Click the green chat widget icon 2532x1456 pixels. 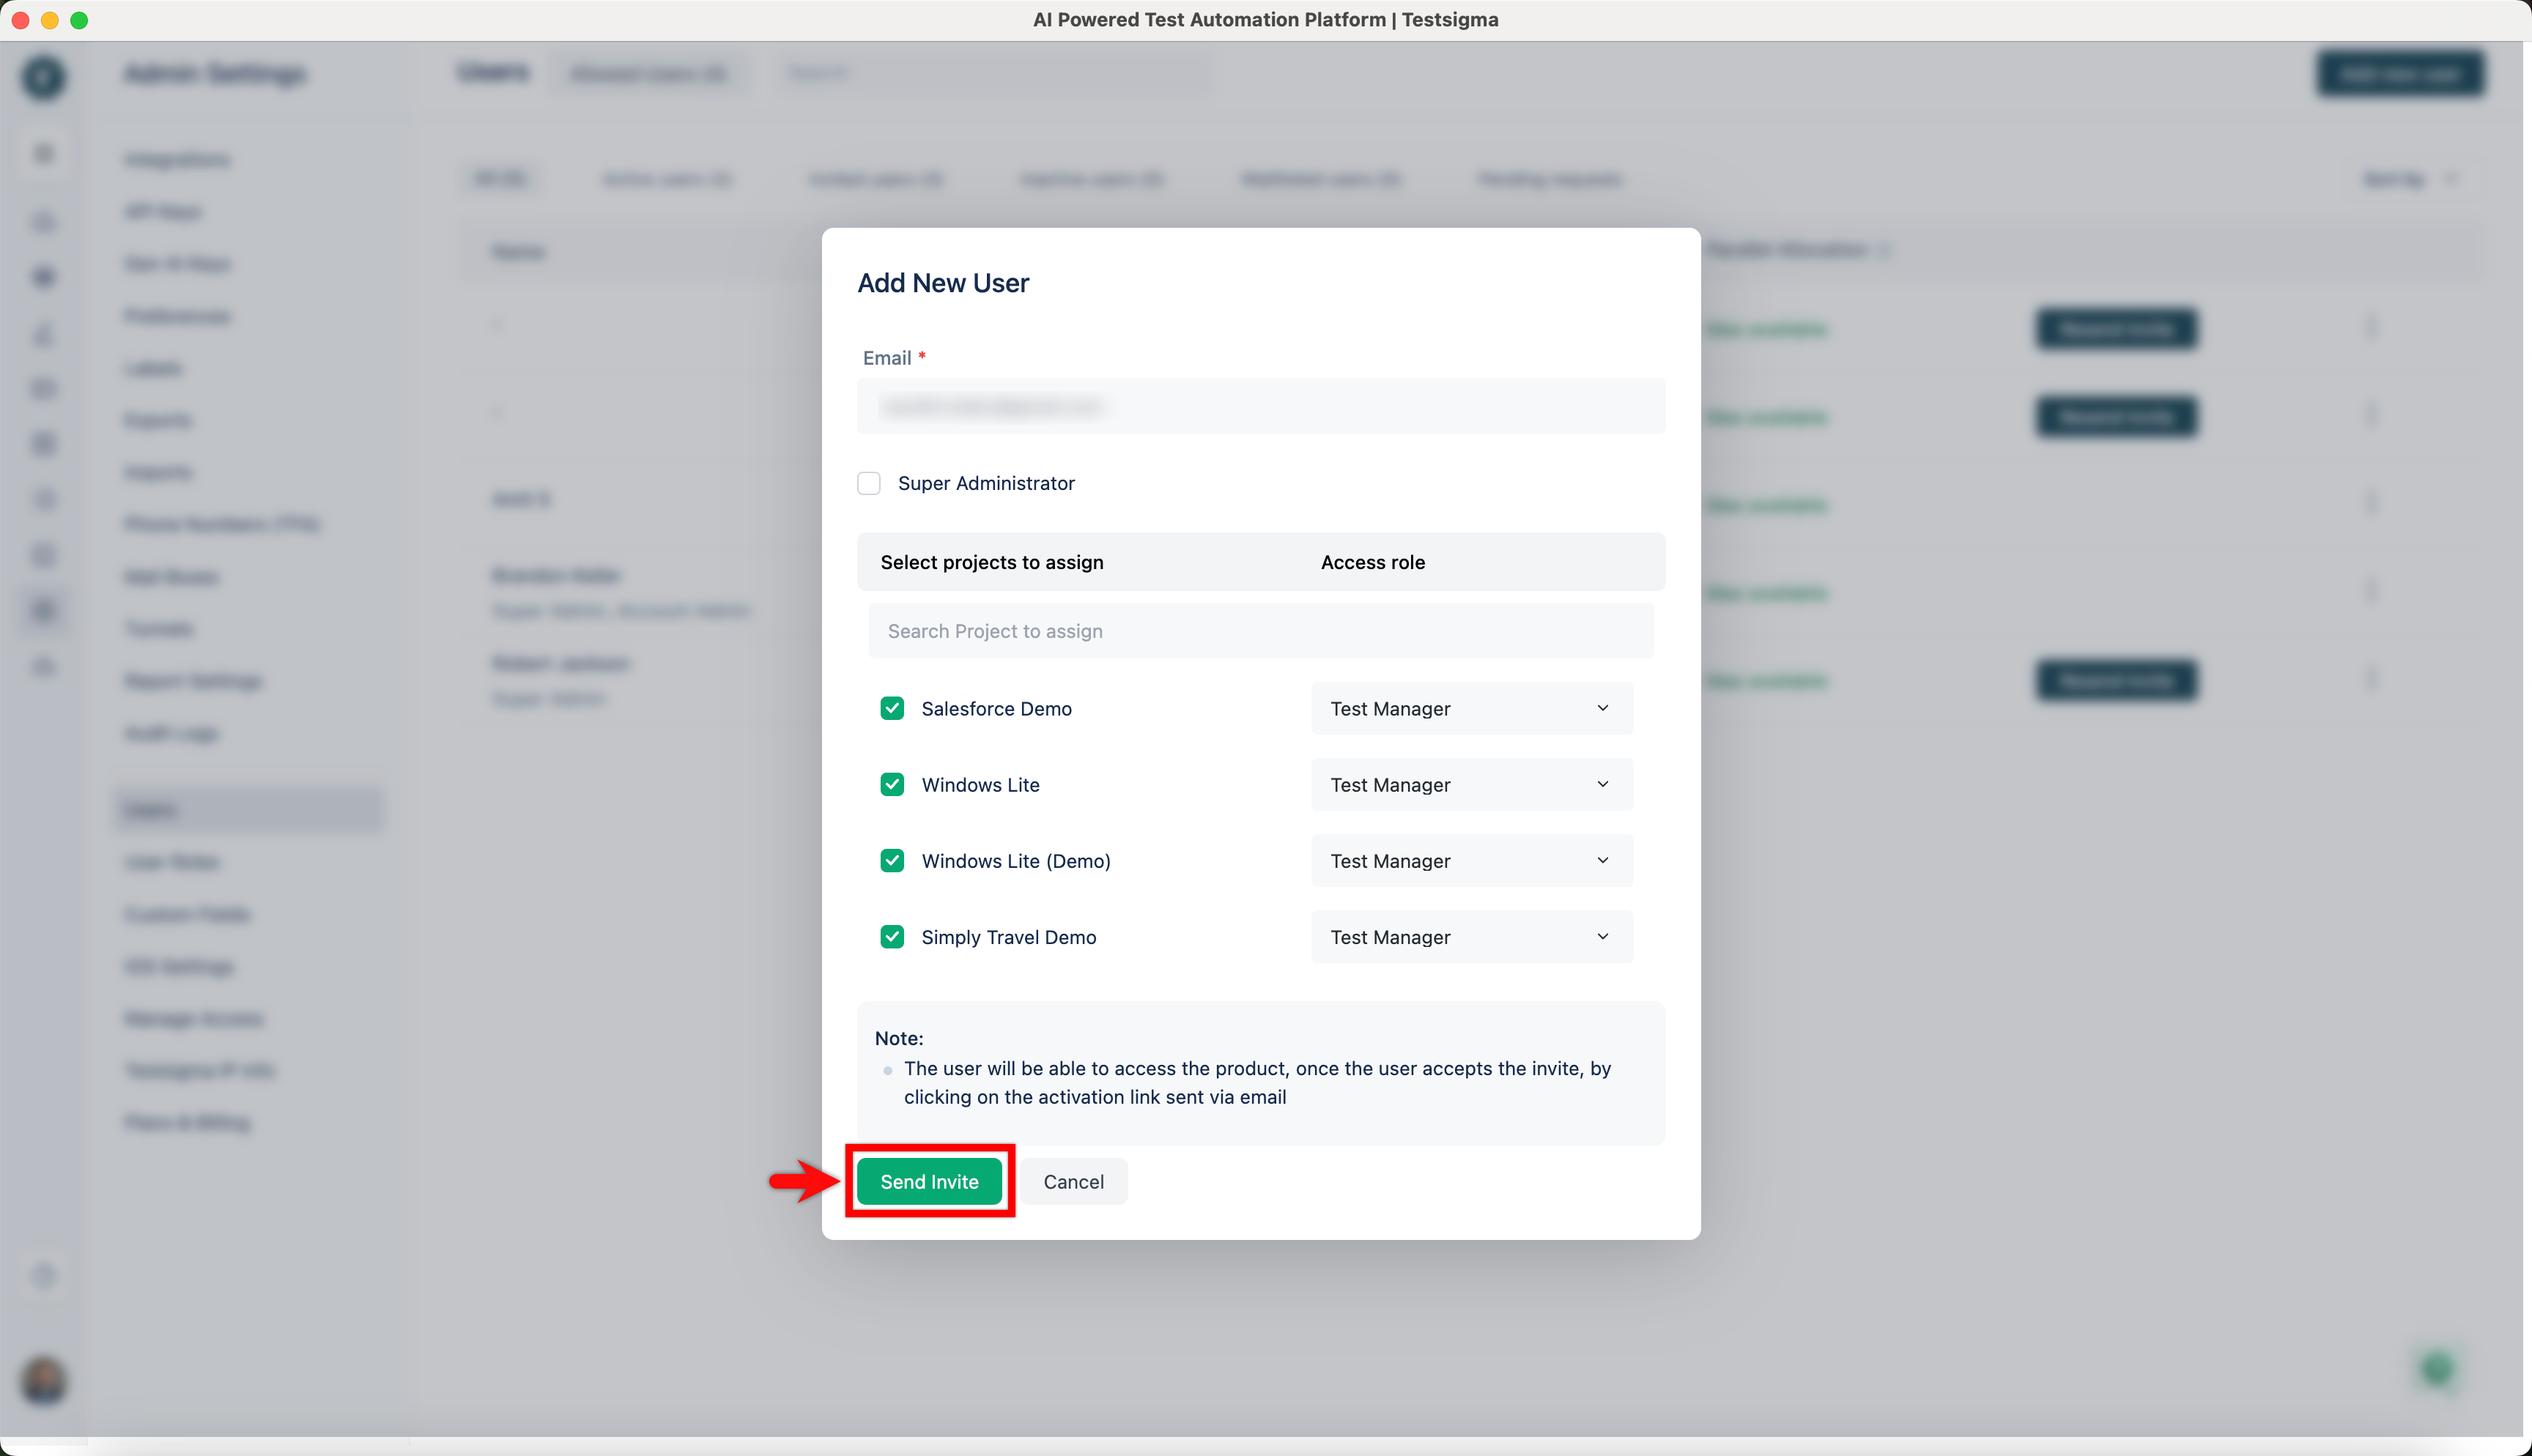click(x=2437, y=1369)
